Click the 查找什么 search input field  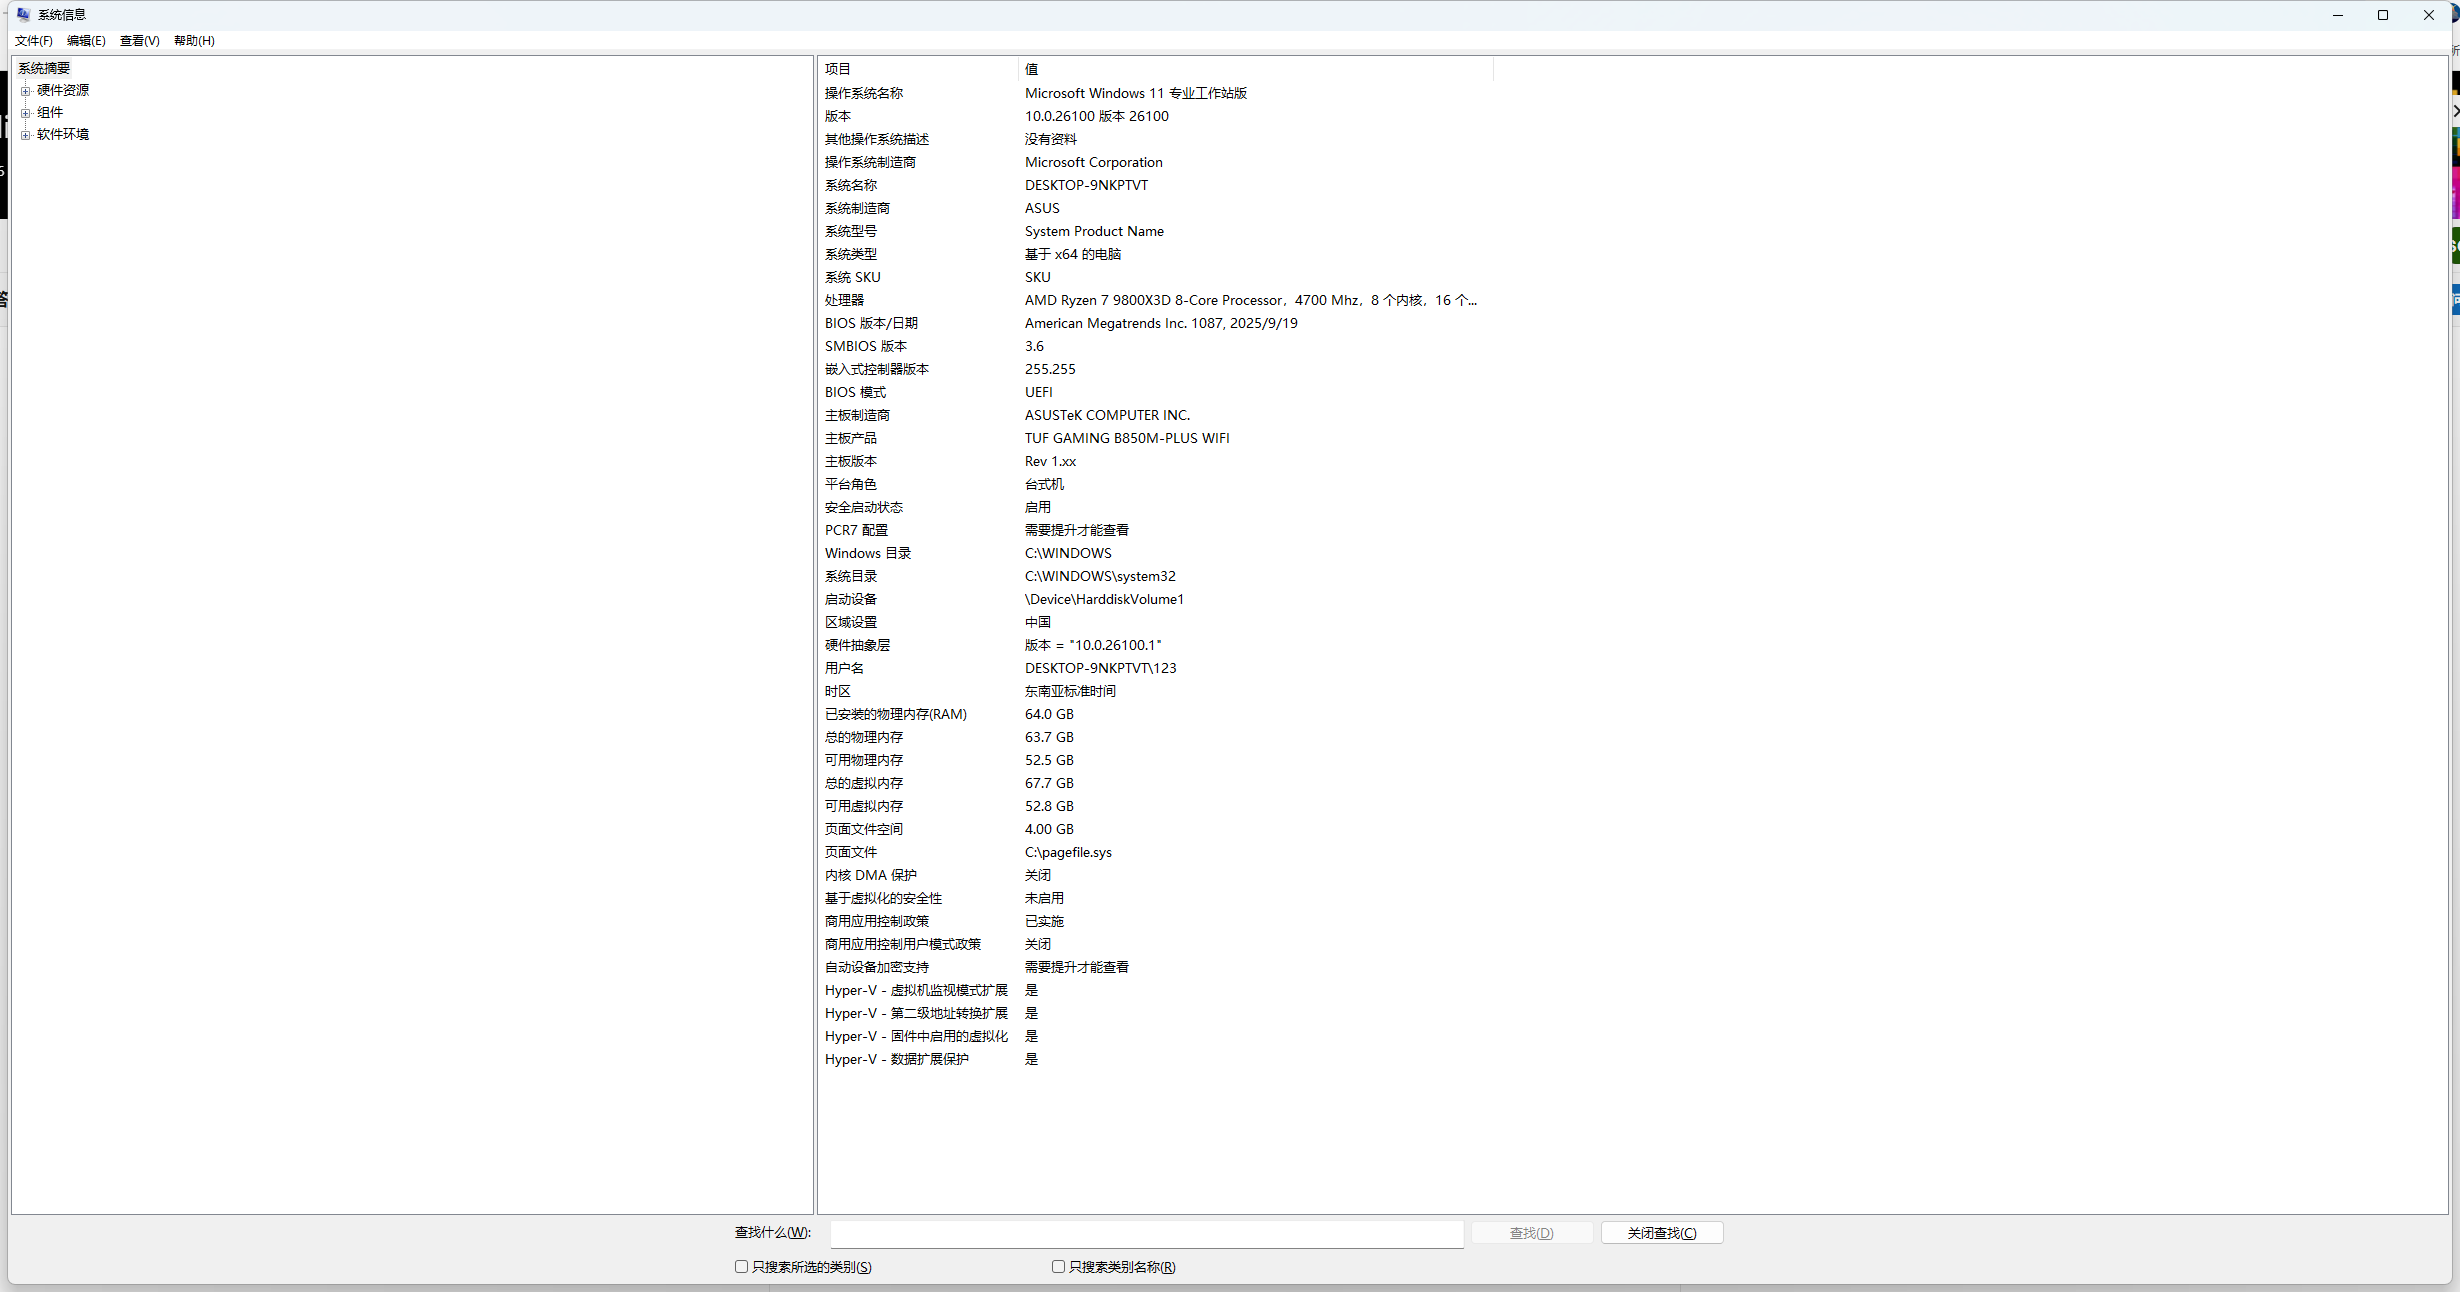tap(1147, 1233)
